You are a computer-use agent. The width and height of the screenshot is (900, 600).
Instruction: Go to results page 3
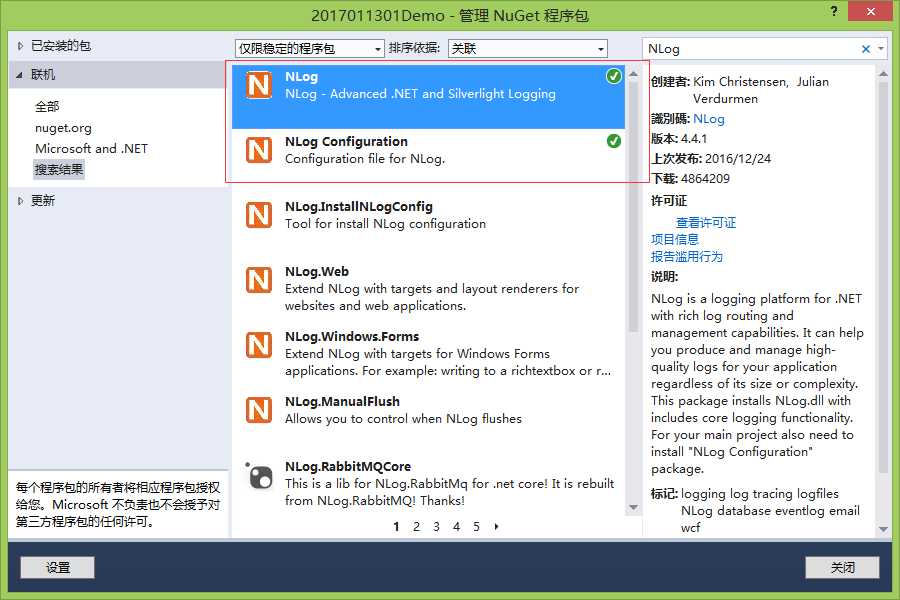[x=436, y=527]
